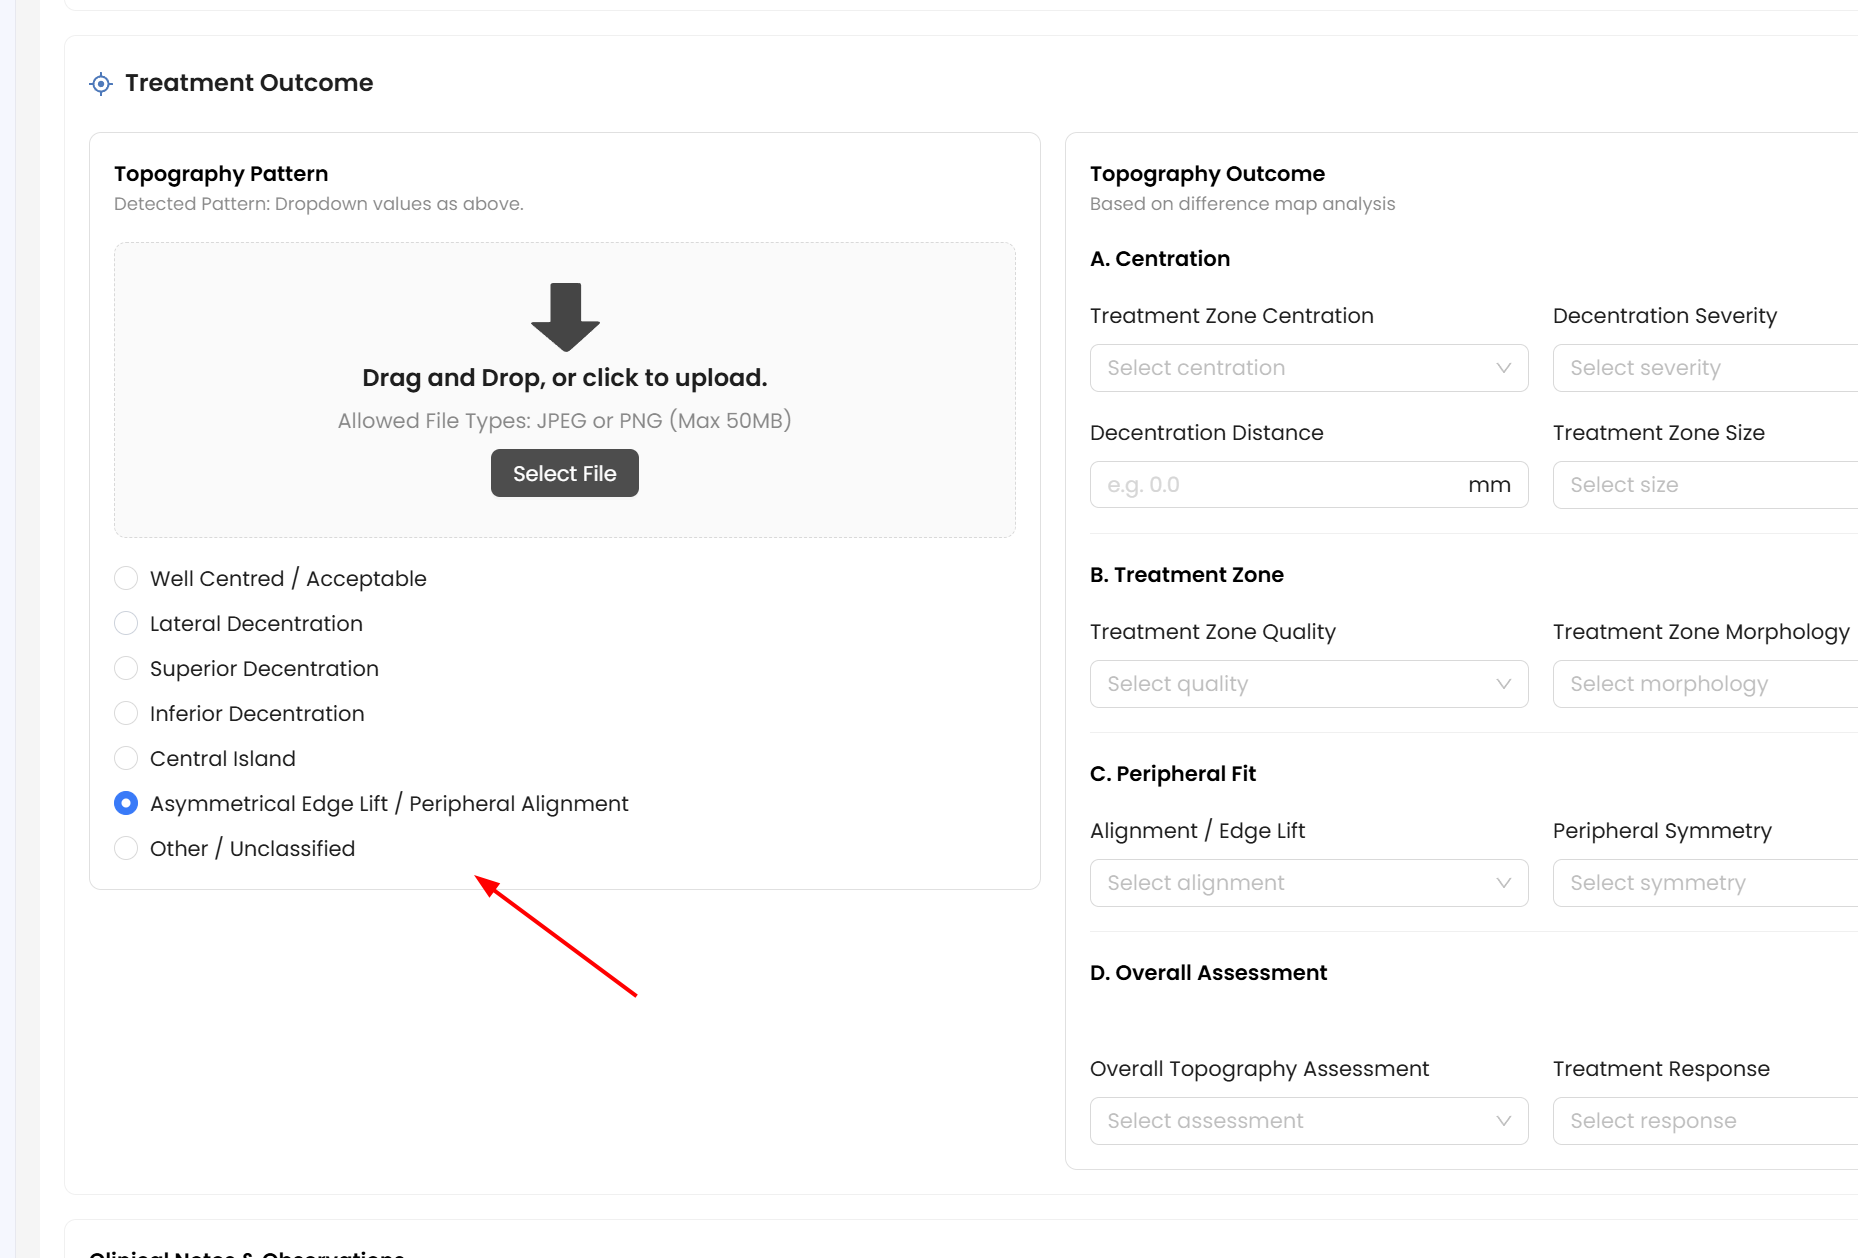
Task: Open Treatment Zone Size dropdown
Action: 1705,485
